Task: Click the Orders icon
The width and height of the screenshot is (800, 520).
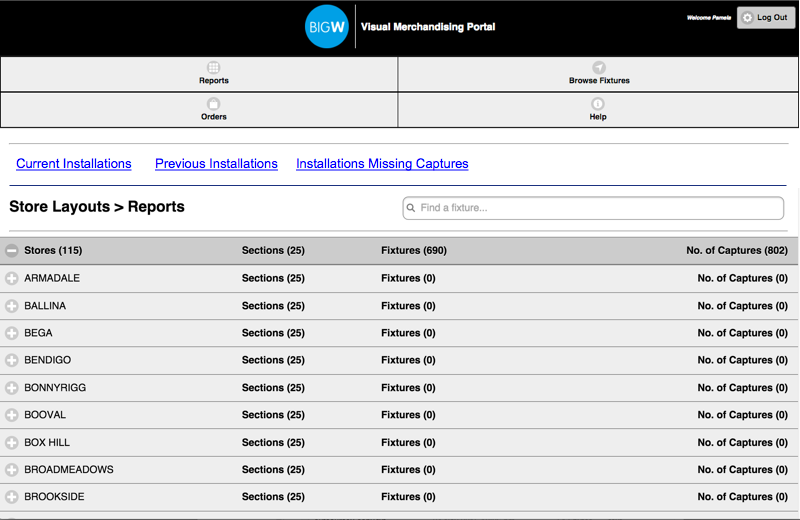Action: point(213,104)
